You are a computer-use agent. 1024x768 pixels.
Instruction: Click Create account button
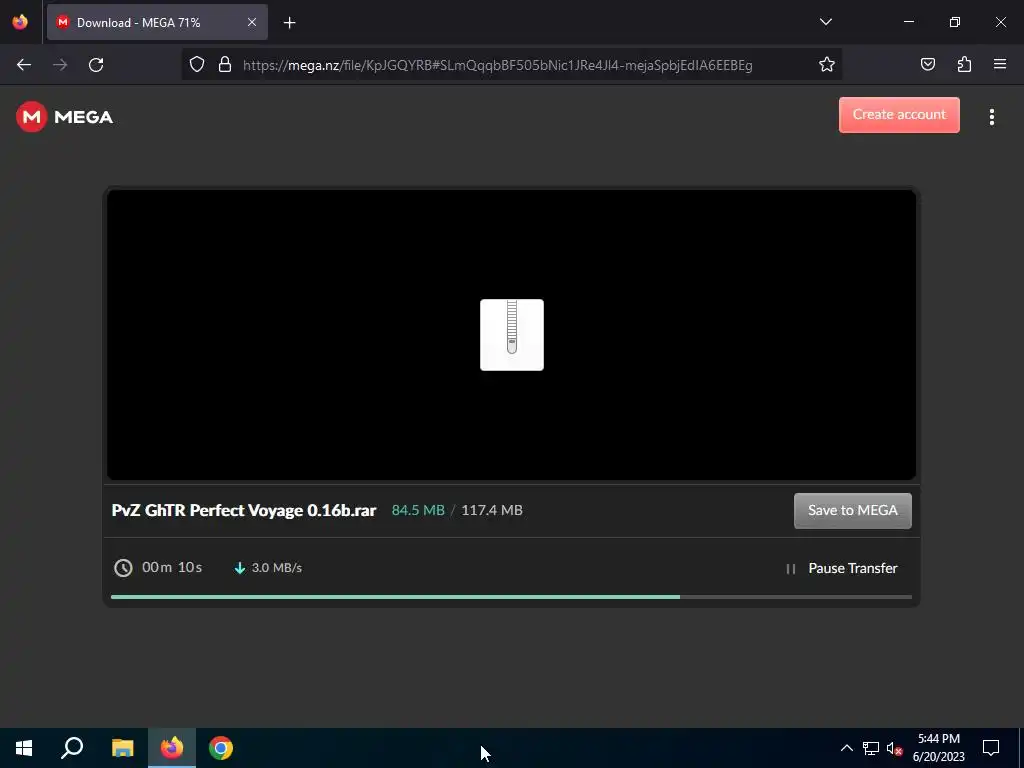pyautogui.click(x=899, y=115)
